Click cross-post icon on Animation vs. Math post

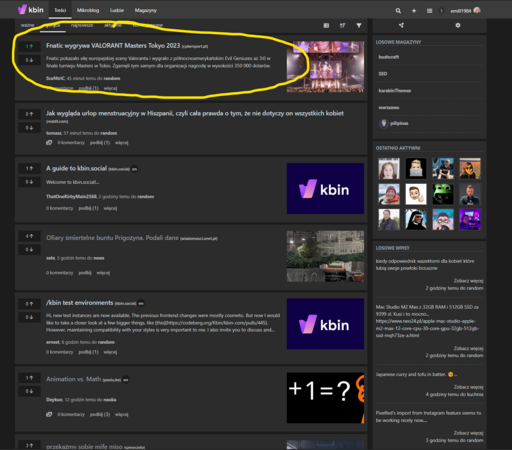[49, 414]
